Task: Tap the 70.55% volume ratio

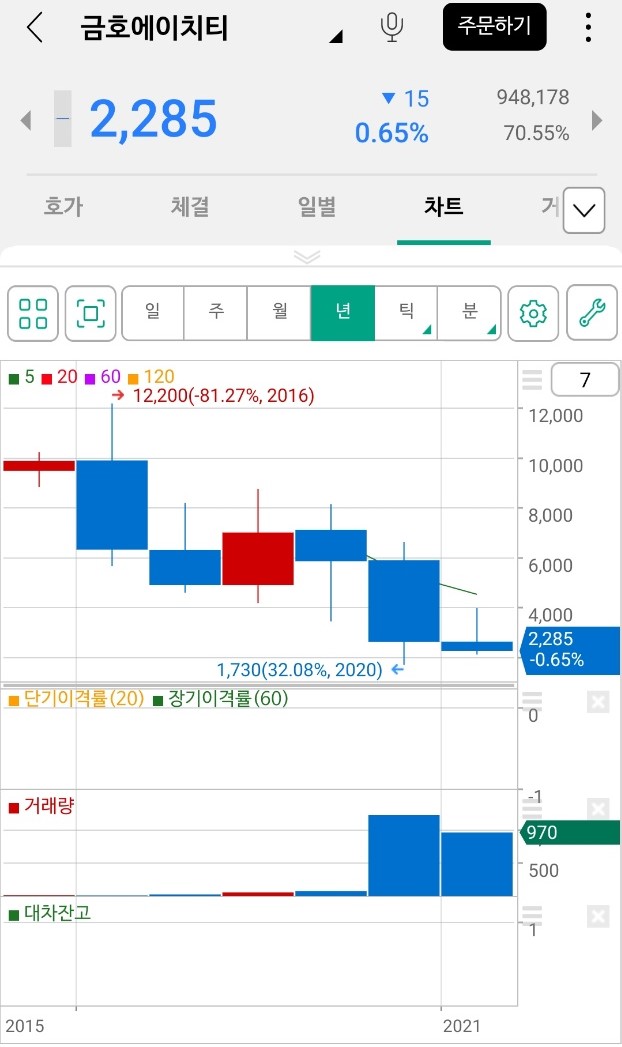Action: pyautogui.click(x=536, y=133)
